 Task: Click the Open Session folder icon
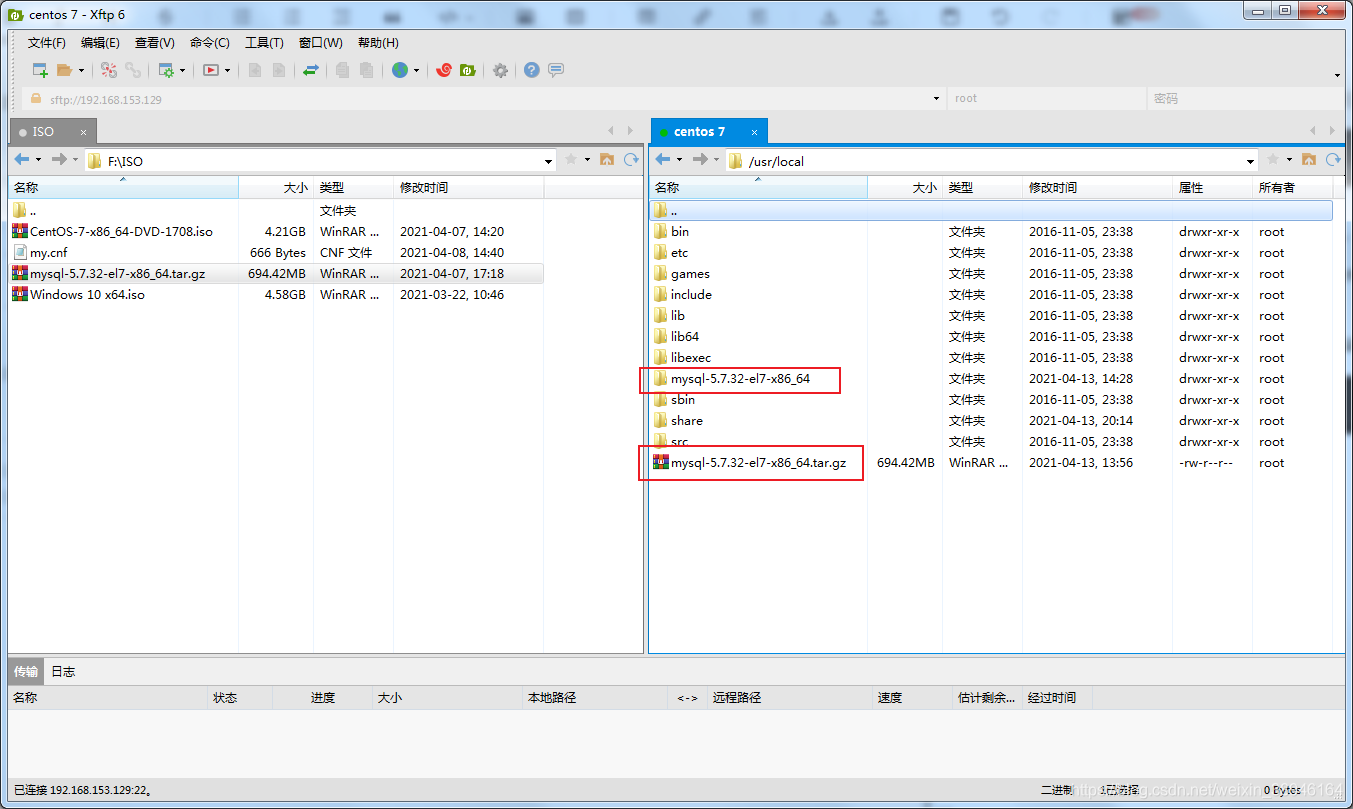click(x=64, y=70)
